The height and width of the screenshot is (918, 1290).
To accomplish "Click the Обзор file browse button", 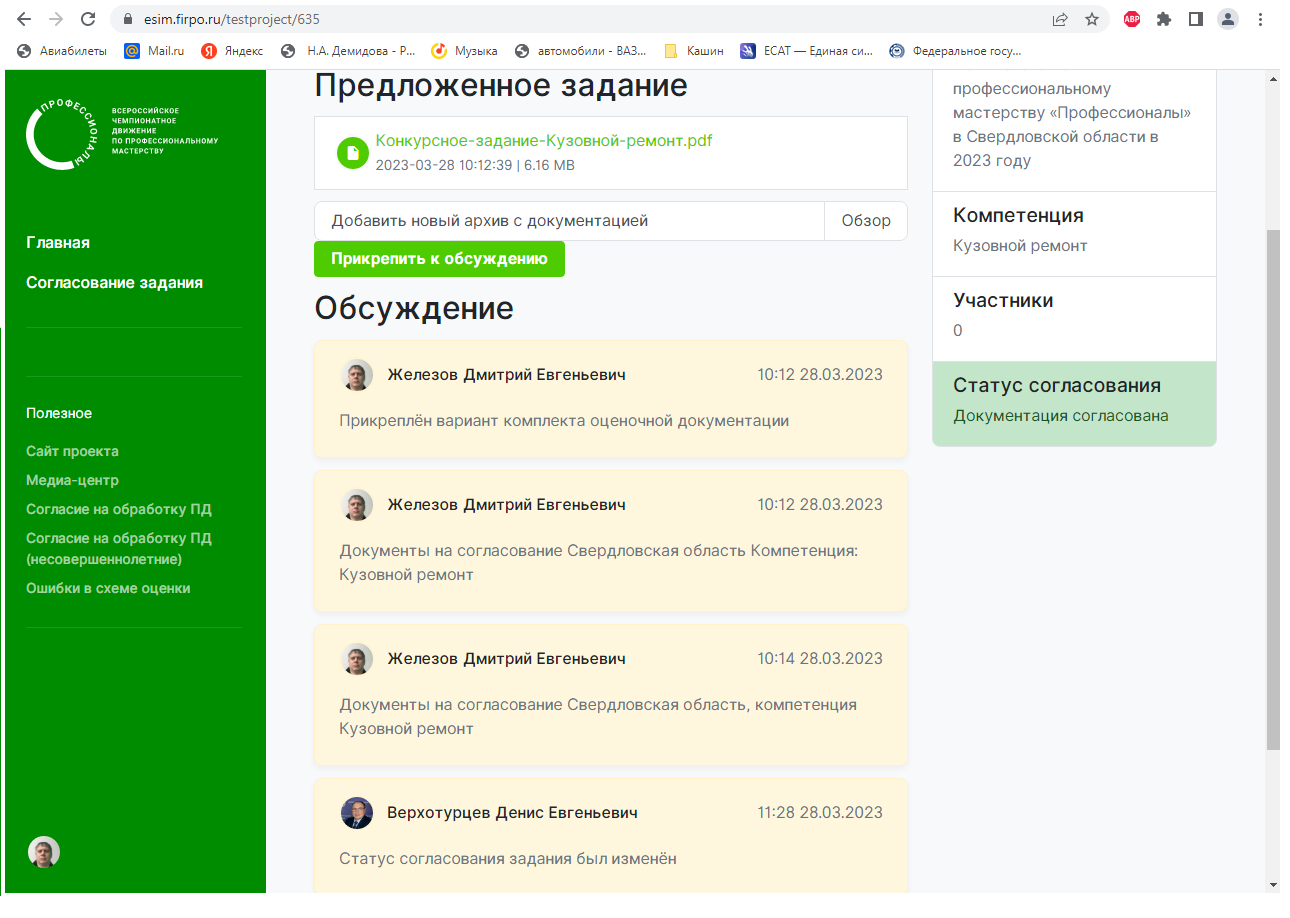I will (x=865, y=221).
